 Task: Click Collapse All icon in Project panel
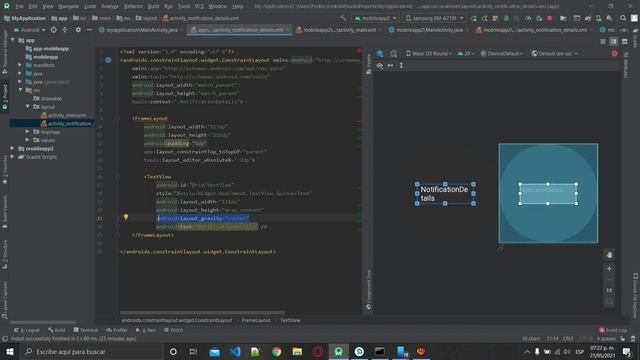pos(64,30)
